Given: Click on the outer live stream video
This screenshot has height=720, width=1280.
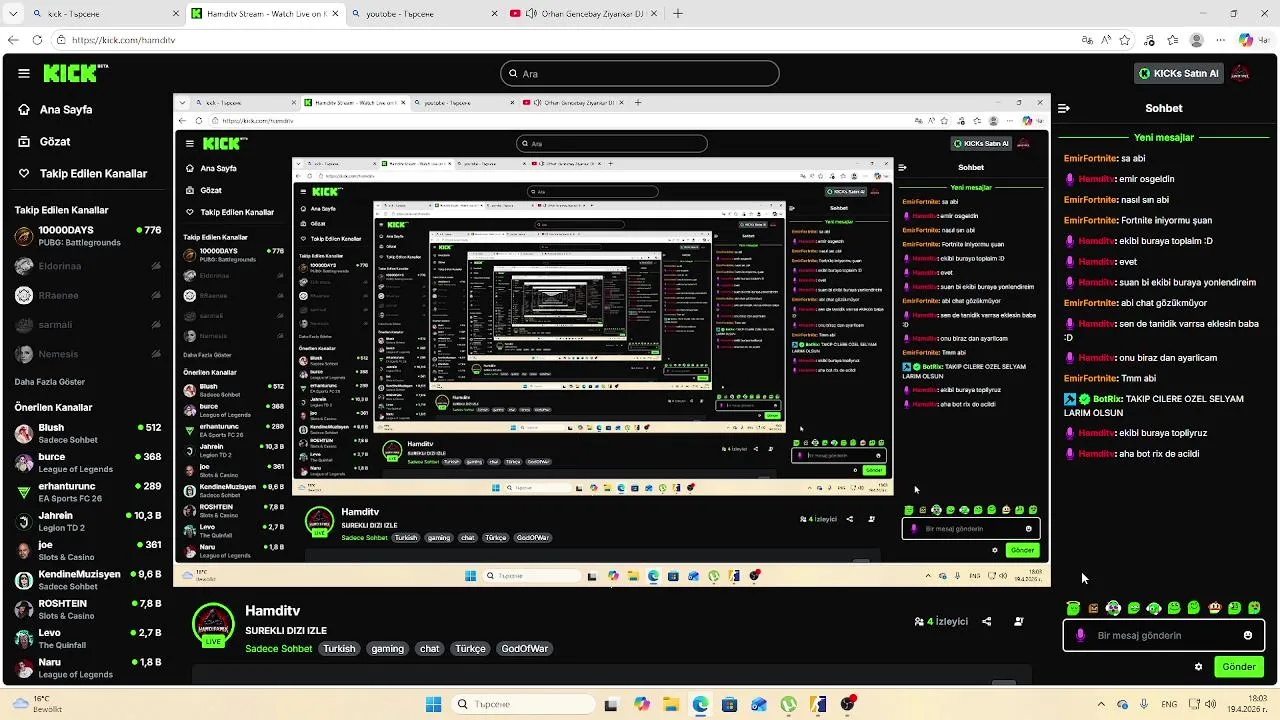Looking at the screenshot, I should [x=612, y=340].
